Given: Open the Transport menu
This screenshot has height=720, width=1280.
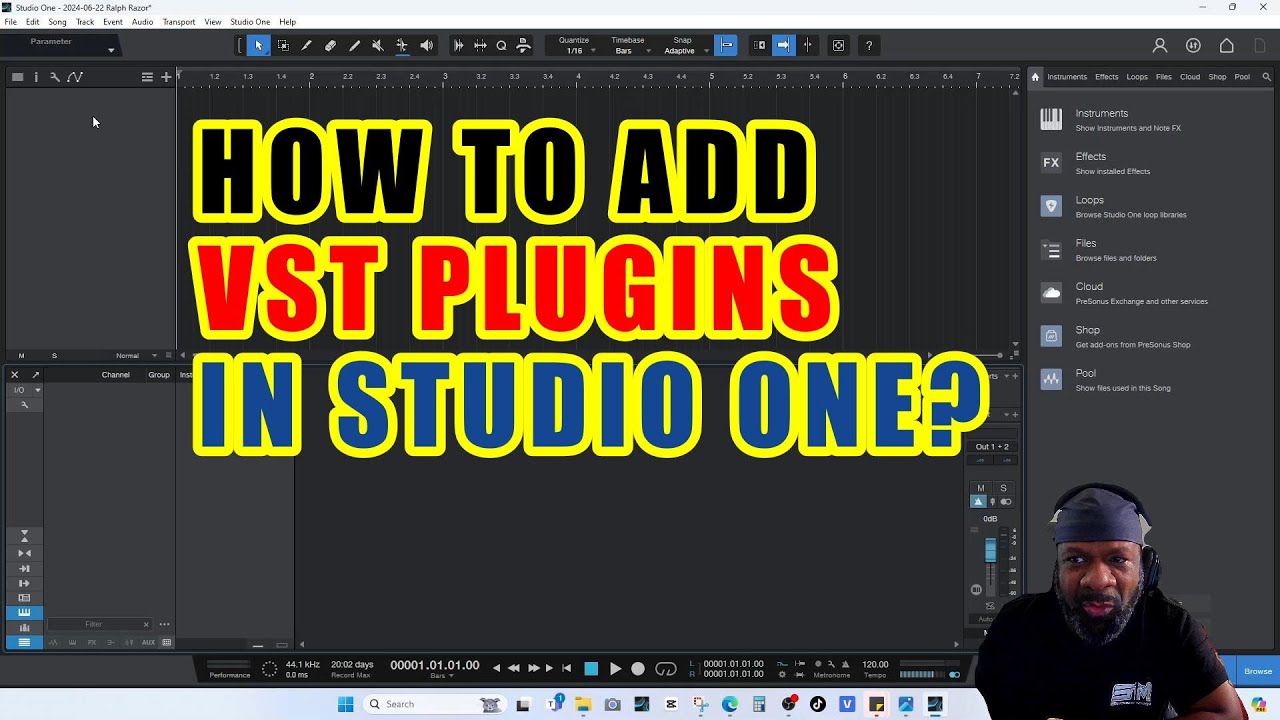Looking at the screenshot, I should click(x=179, y=22).
